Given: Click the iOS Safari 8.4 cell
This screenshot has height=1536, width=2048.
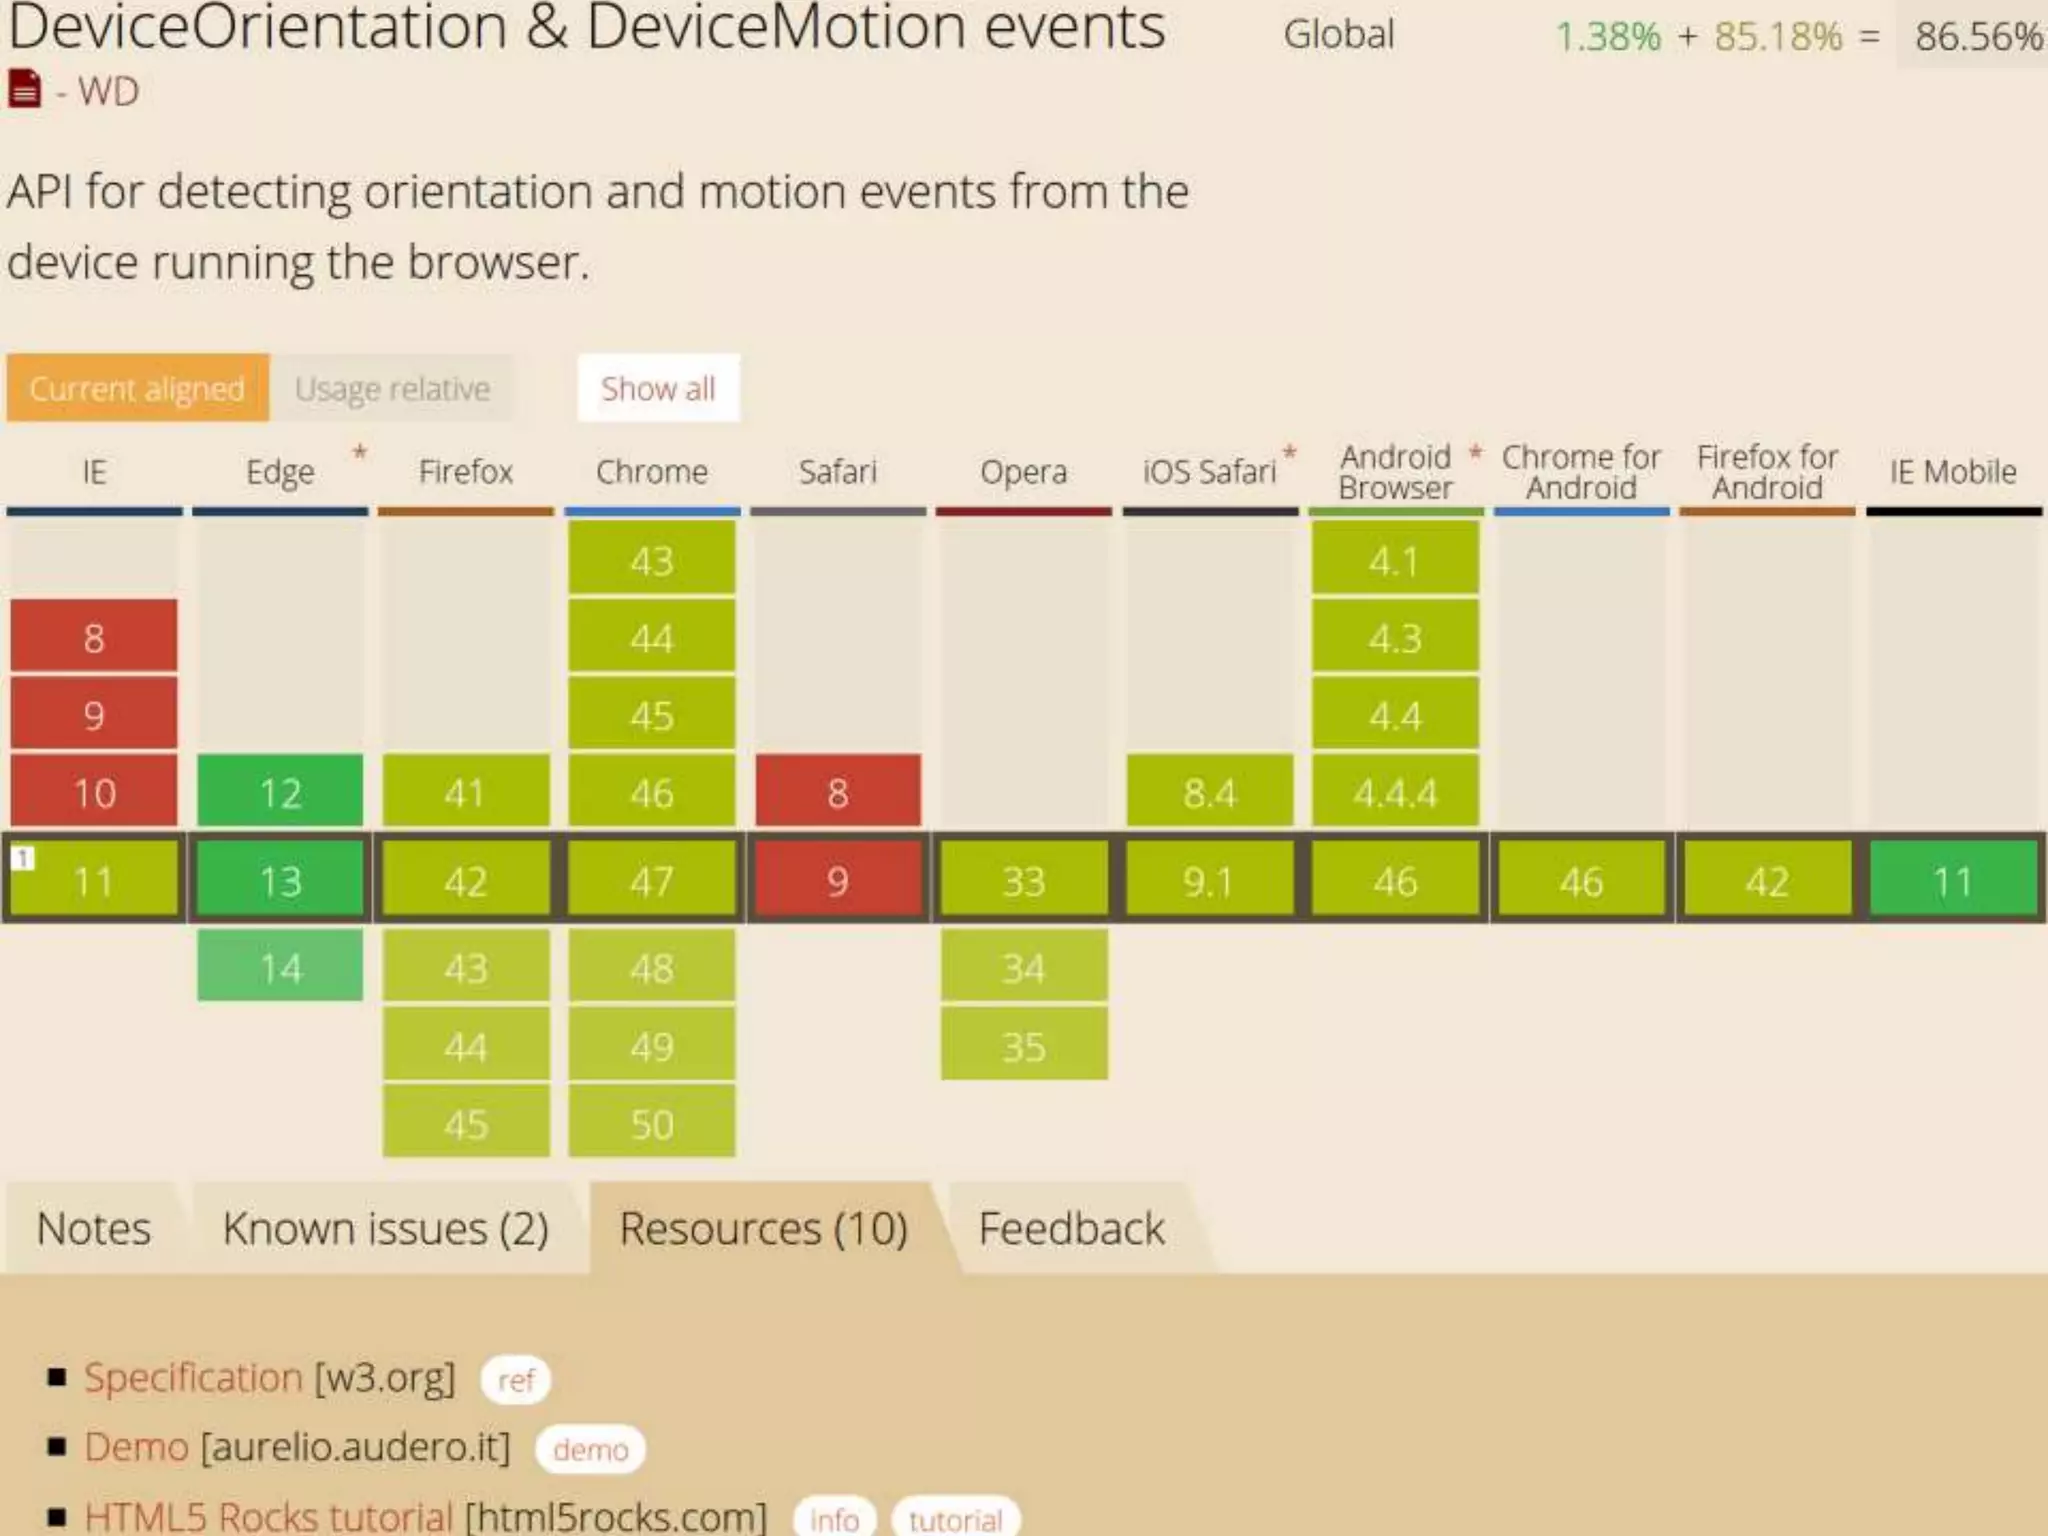Looking at the screenshot, I should coord(1210,792).
